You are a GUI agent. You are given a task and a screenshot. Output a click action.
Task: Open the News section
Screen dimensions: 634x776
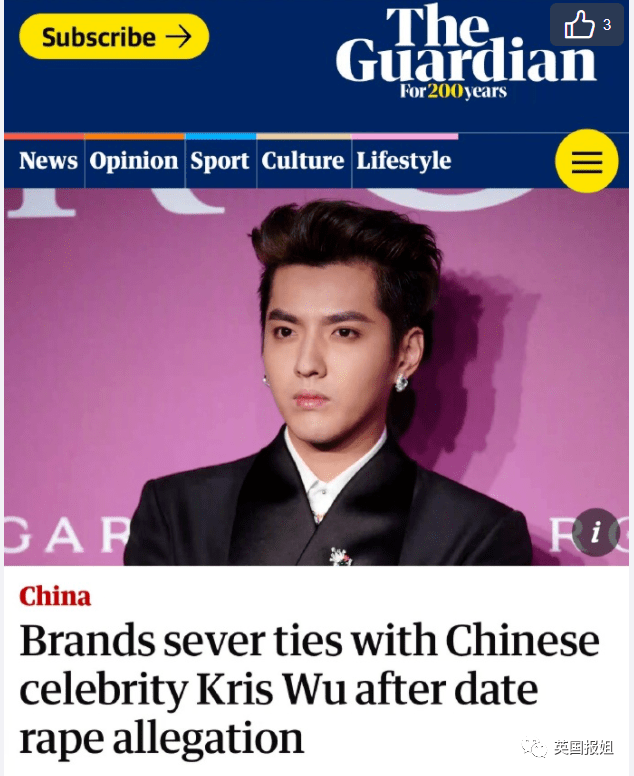49,161
